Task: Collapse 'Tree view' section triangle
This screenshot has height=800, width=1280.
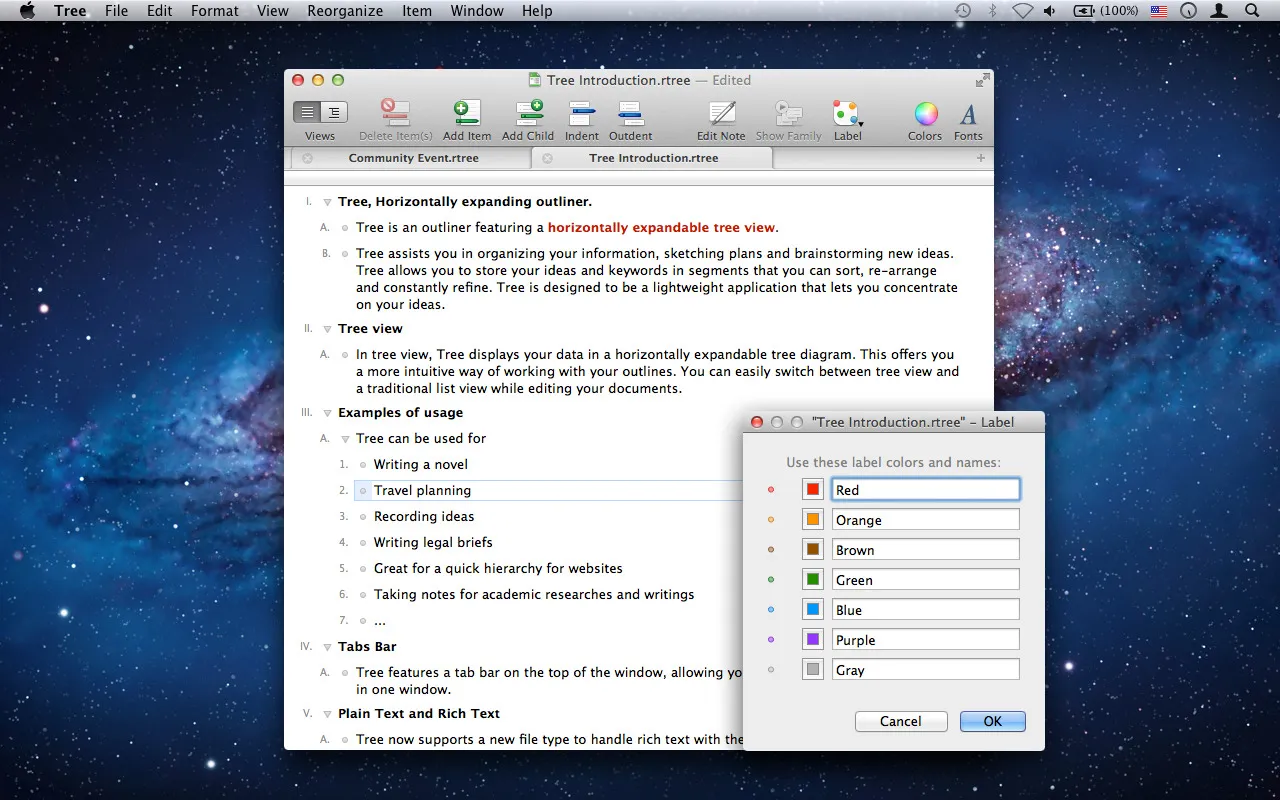Action: coord(327,328)
